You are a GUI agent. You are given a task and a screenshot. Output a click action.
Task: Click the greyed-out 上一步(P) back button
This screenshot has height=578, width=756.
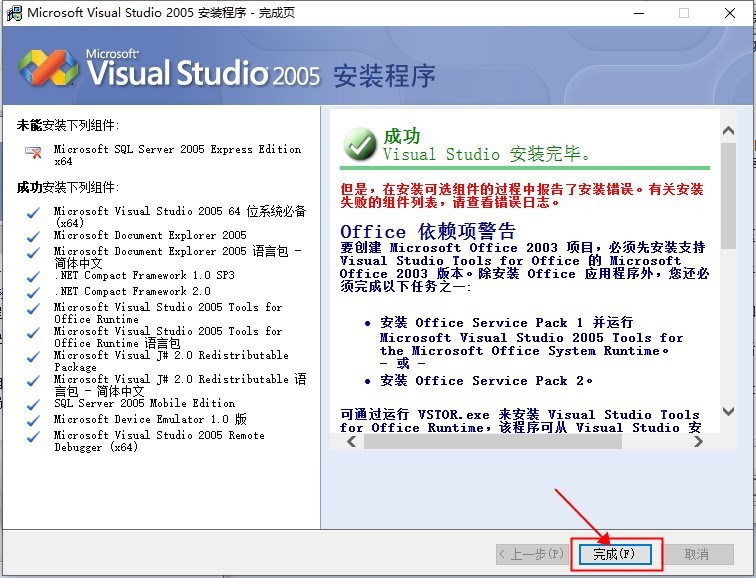coord(531,554)
